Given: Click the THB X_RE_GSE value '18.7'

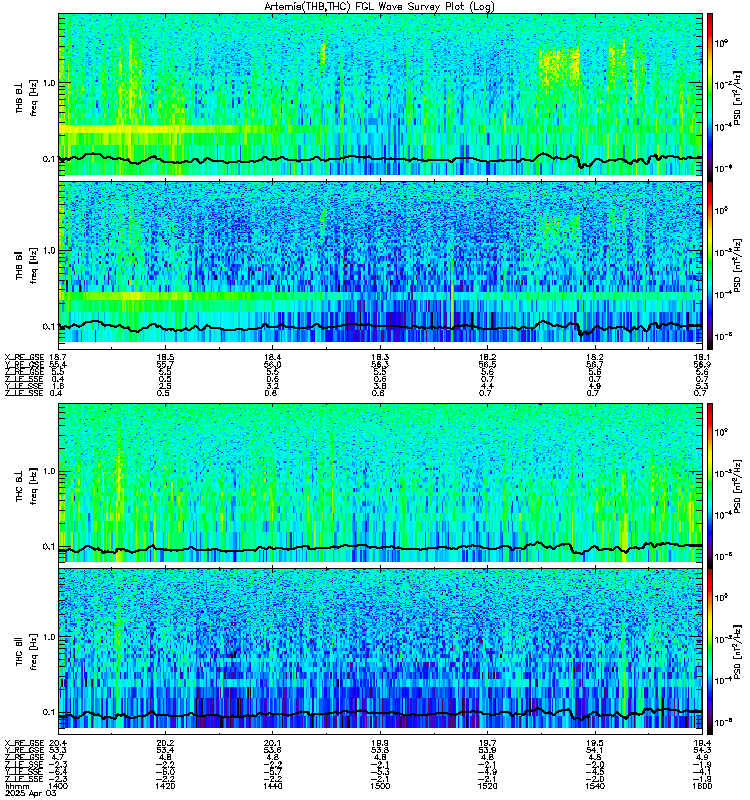Looking at the screenshot, I should point(58,357).
